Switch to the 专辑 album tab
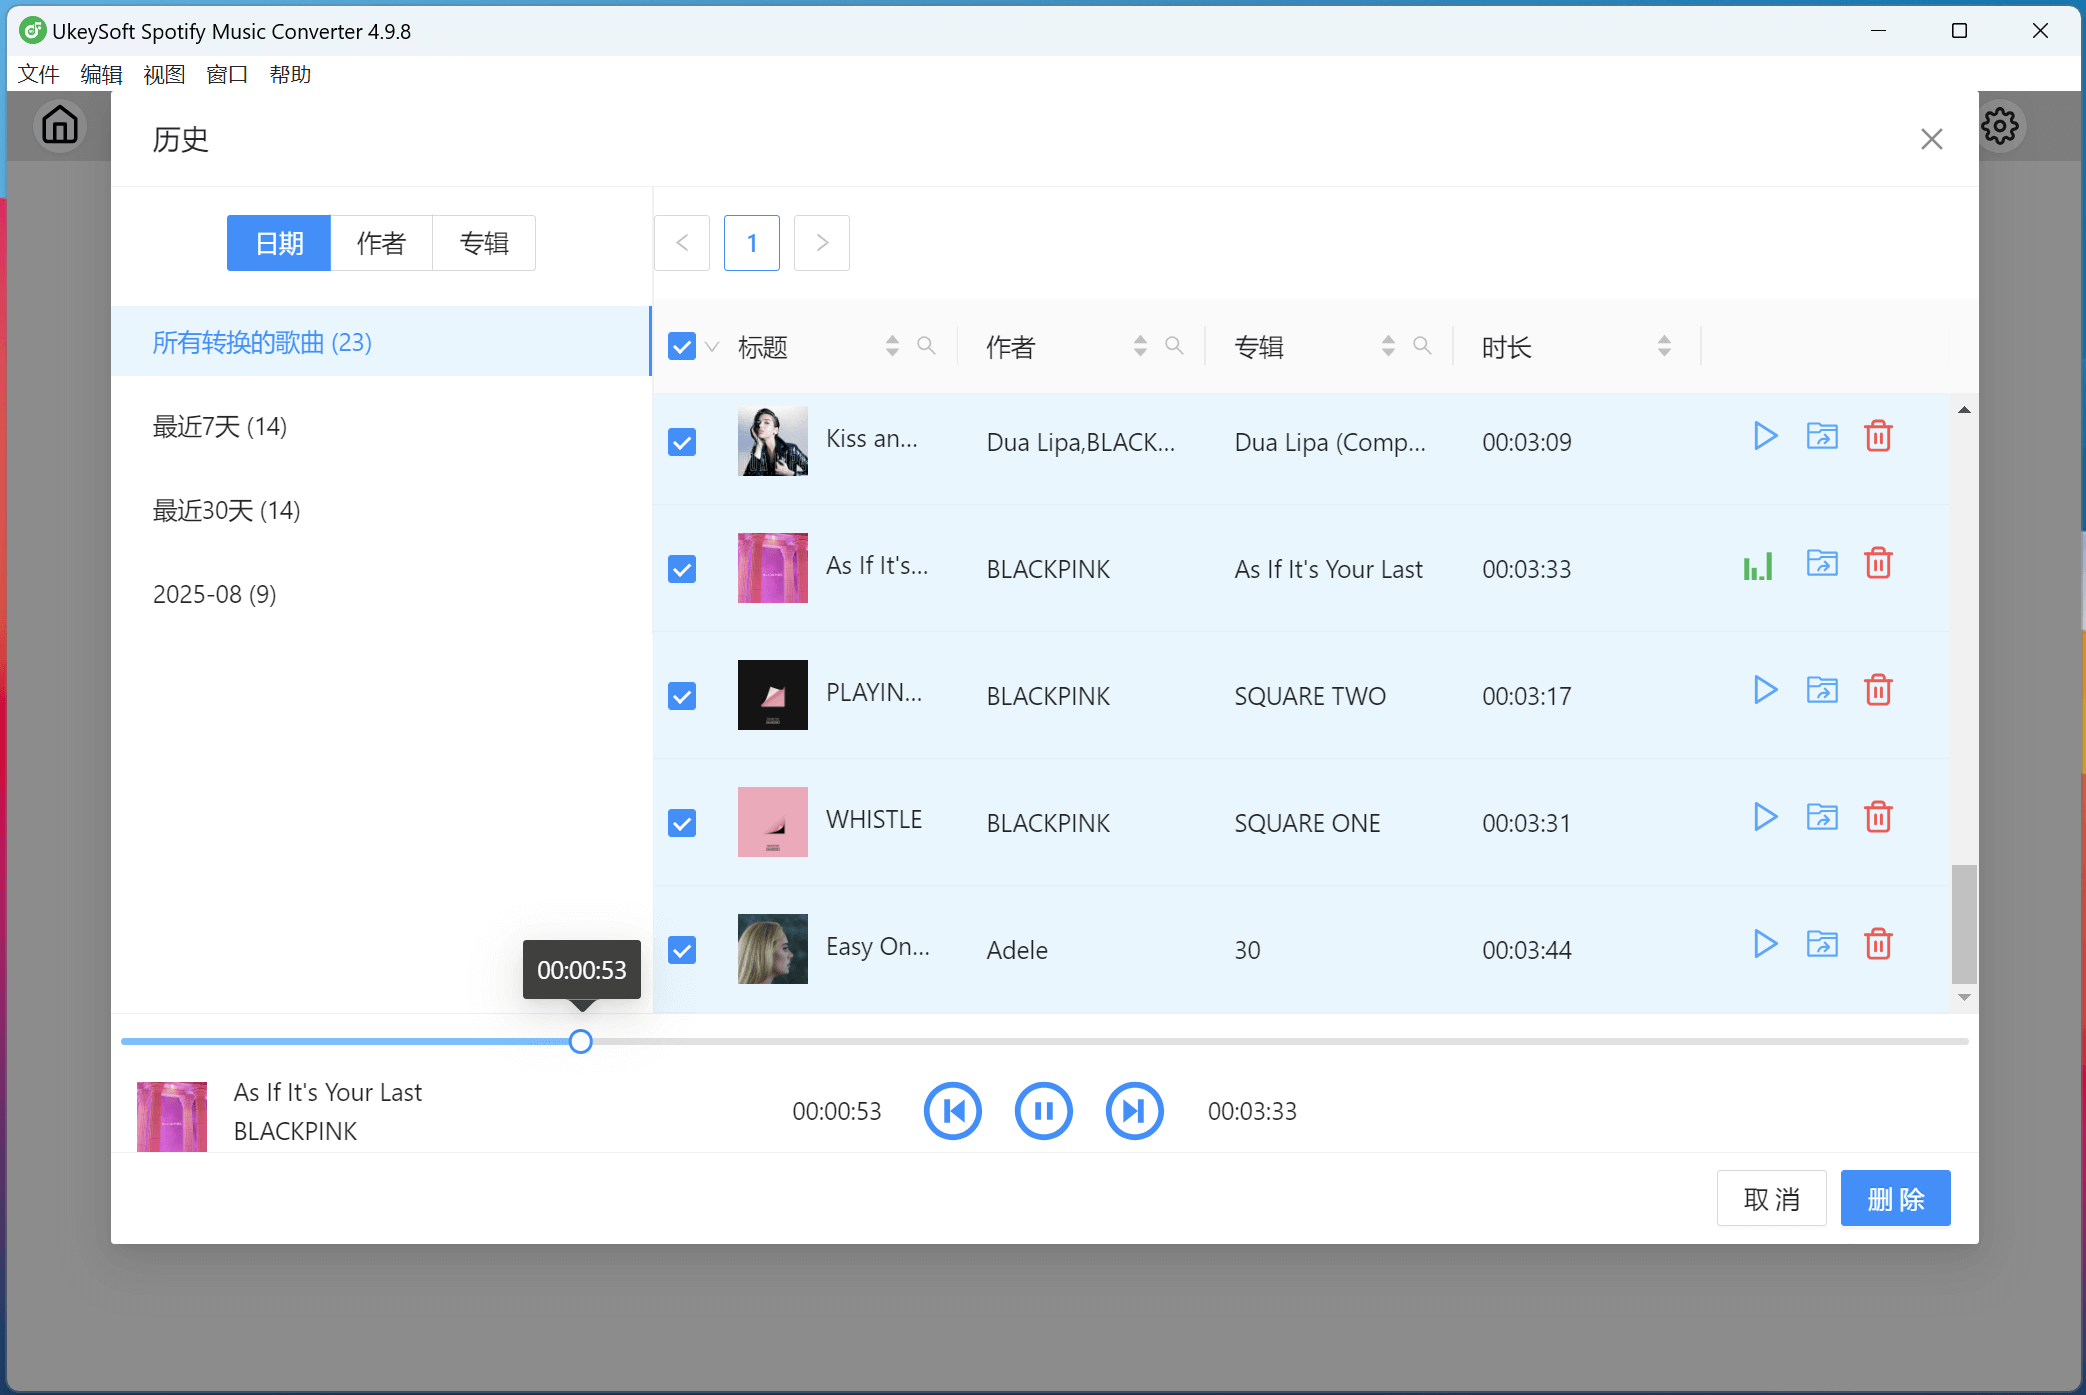Viewport: 2086px width, 1395px height. click(x=484, y=243)
